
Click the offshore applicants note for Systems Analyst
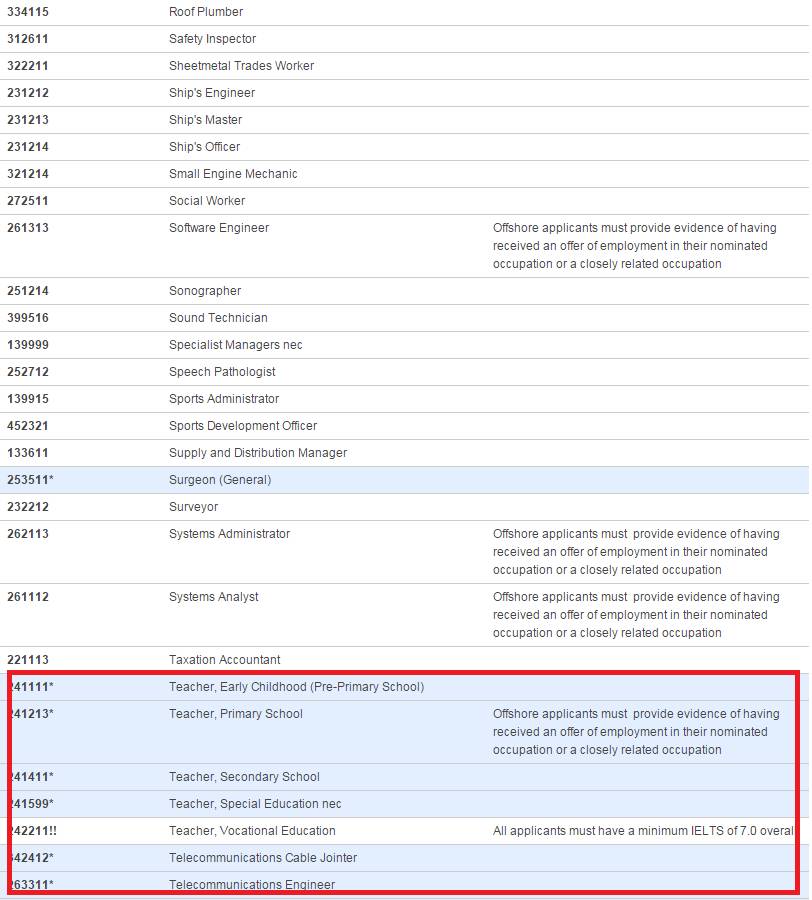coord(634,615)
